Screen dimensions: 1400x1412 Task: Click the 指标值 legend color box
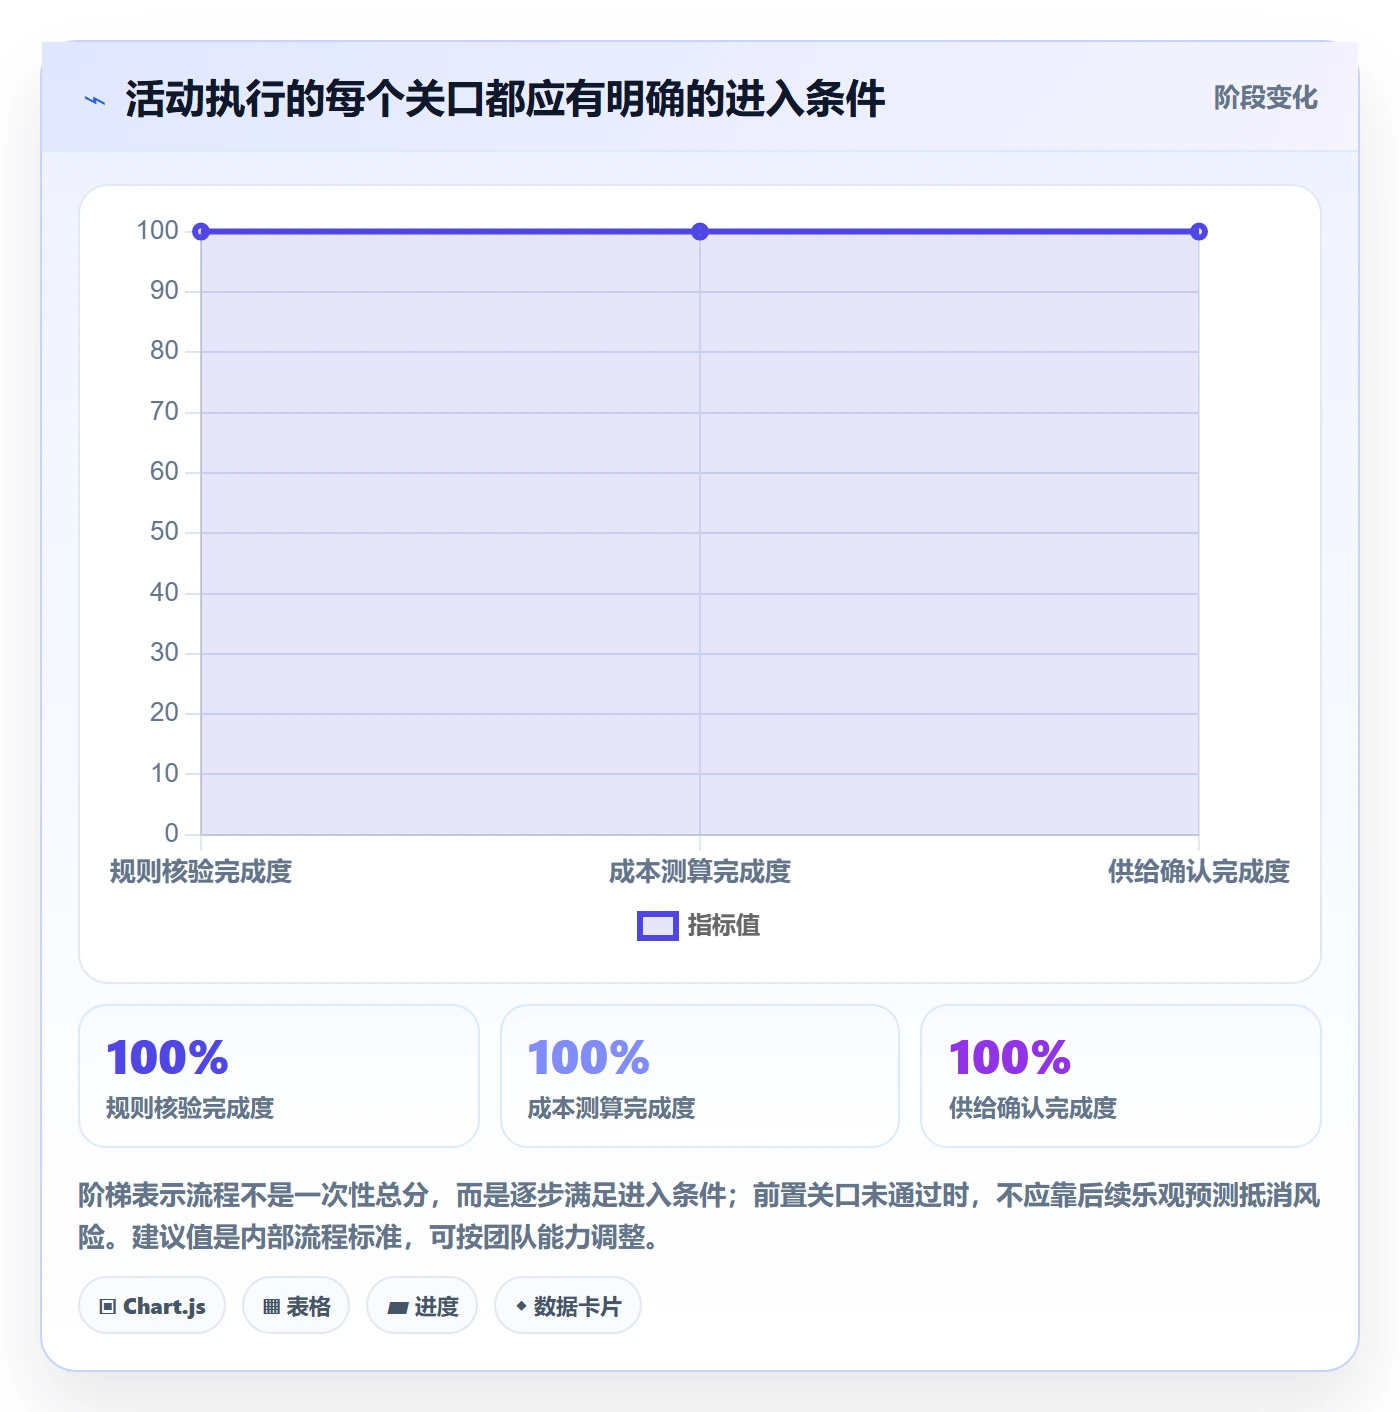pos(658,926)
